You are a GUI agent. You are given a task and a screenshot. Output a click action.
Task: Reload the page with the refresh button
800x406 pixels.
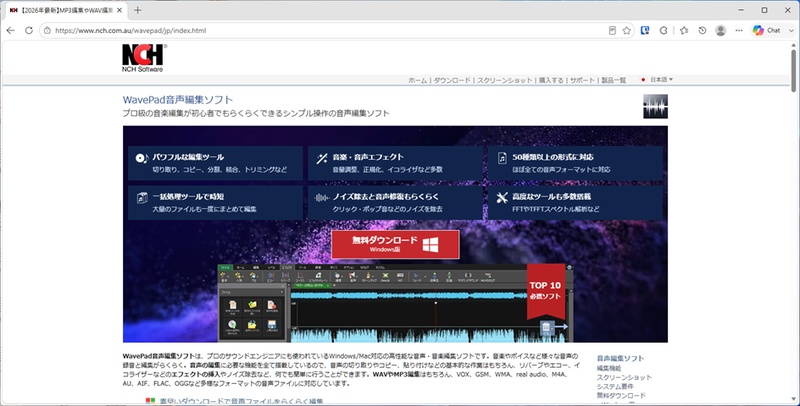[x=29, y=31]
